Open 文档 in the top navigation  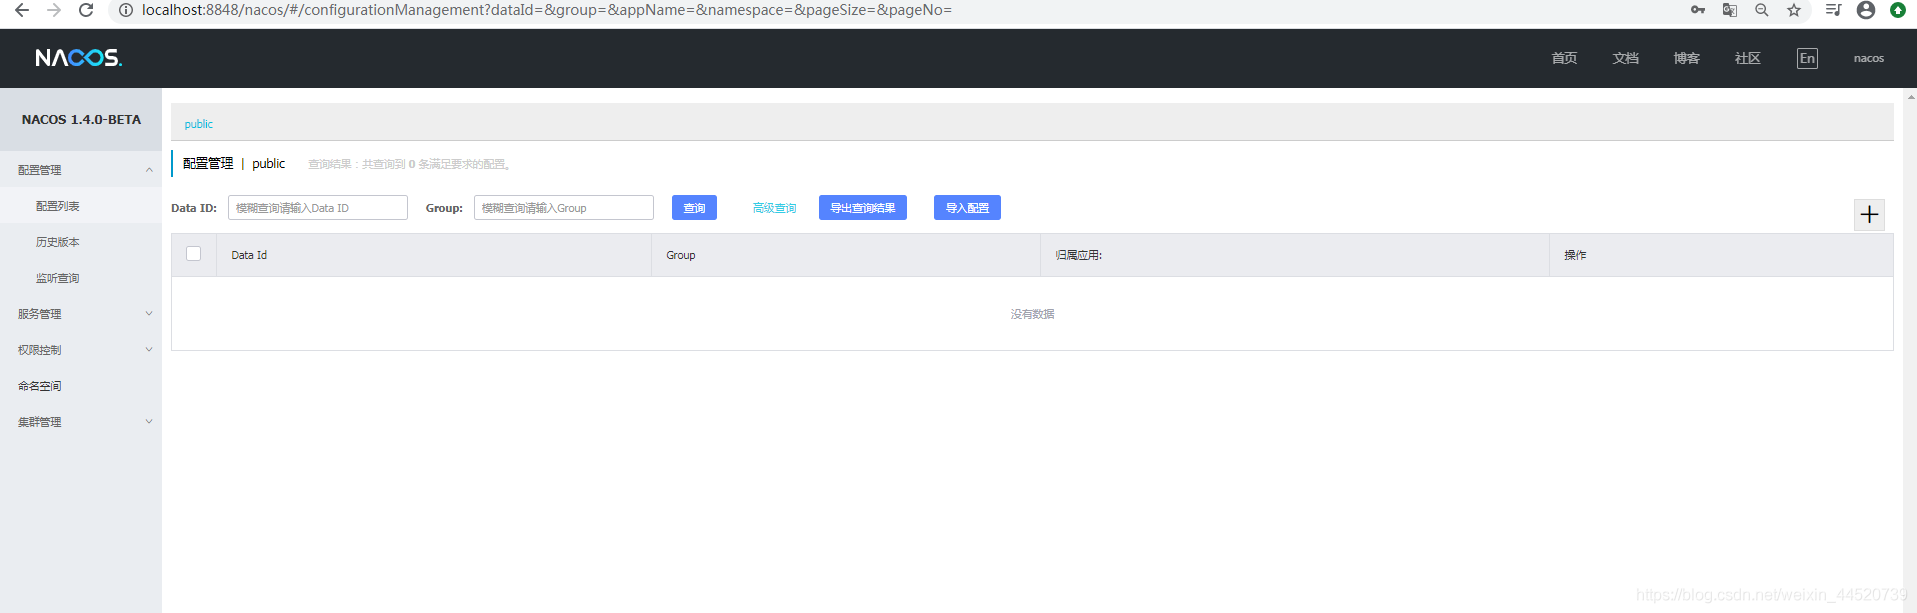pyautogui.click(x=1625, y=58)
